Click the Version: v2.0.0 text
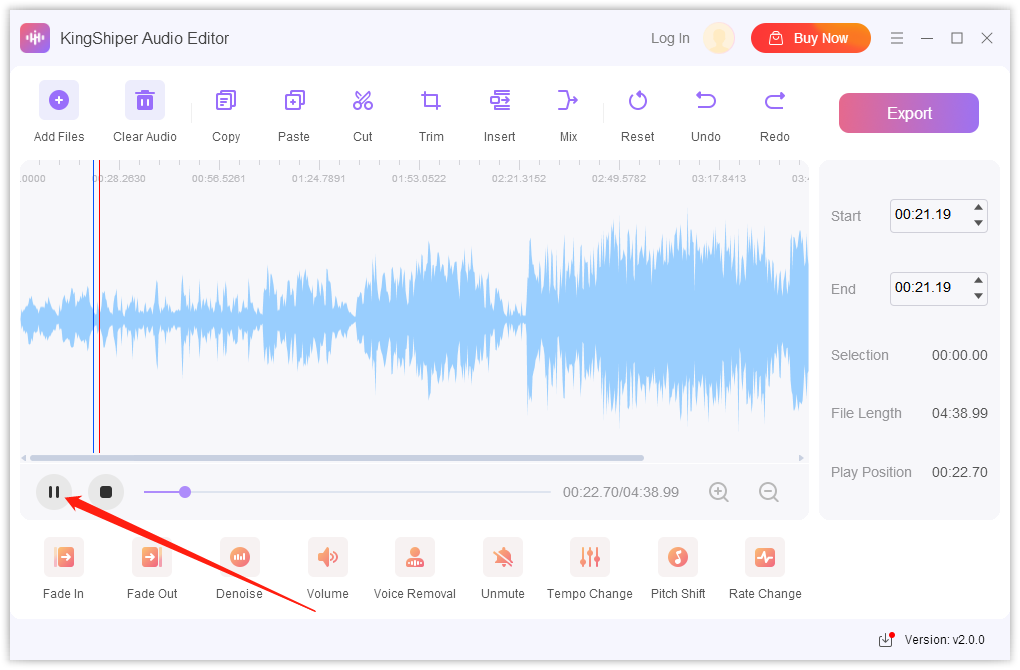Viewport: 1020px width, 670px height. [945, 640]
